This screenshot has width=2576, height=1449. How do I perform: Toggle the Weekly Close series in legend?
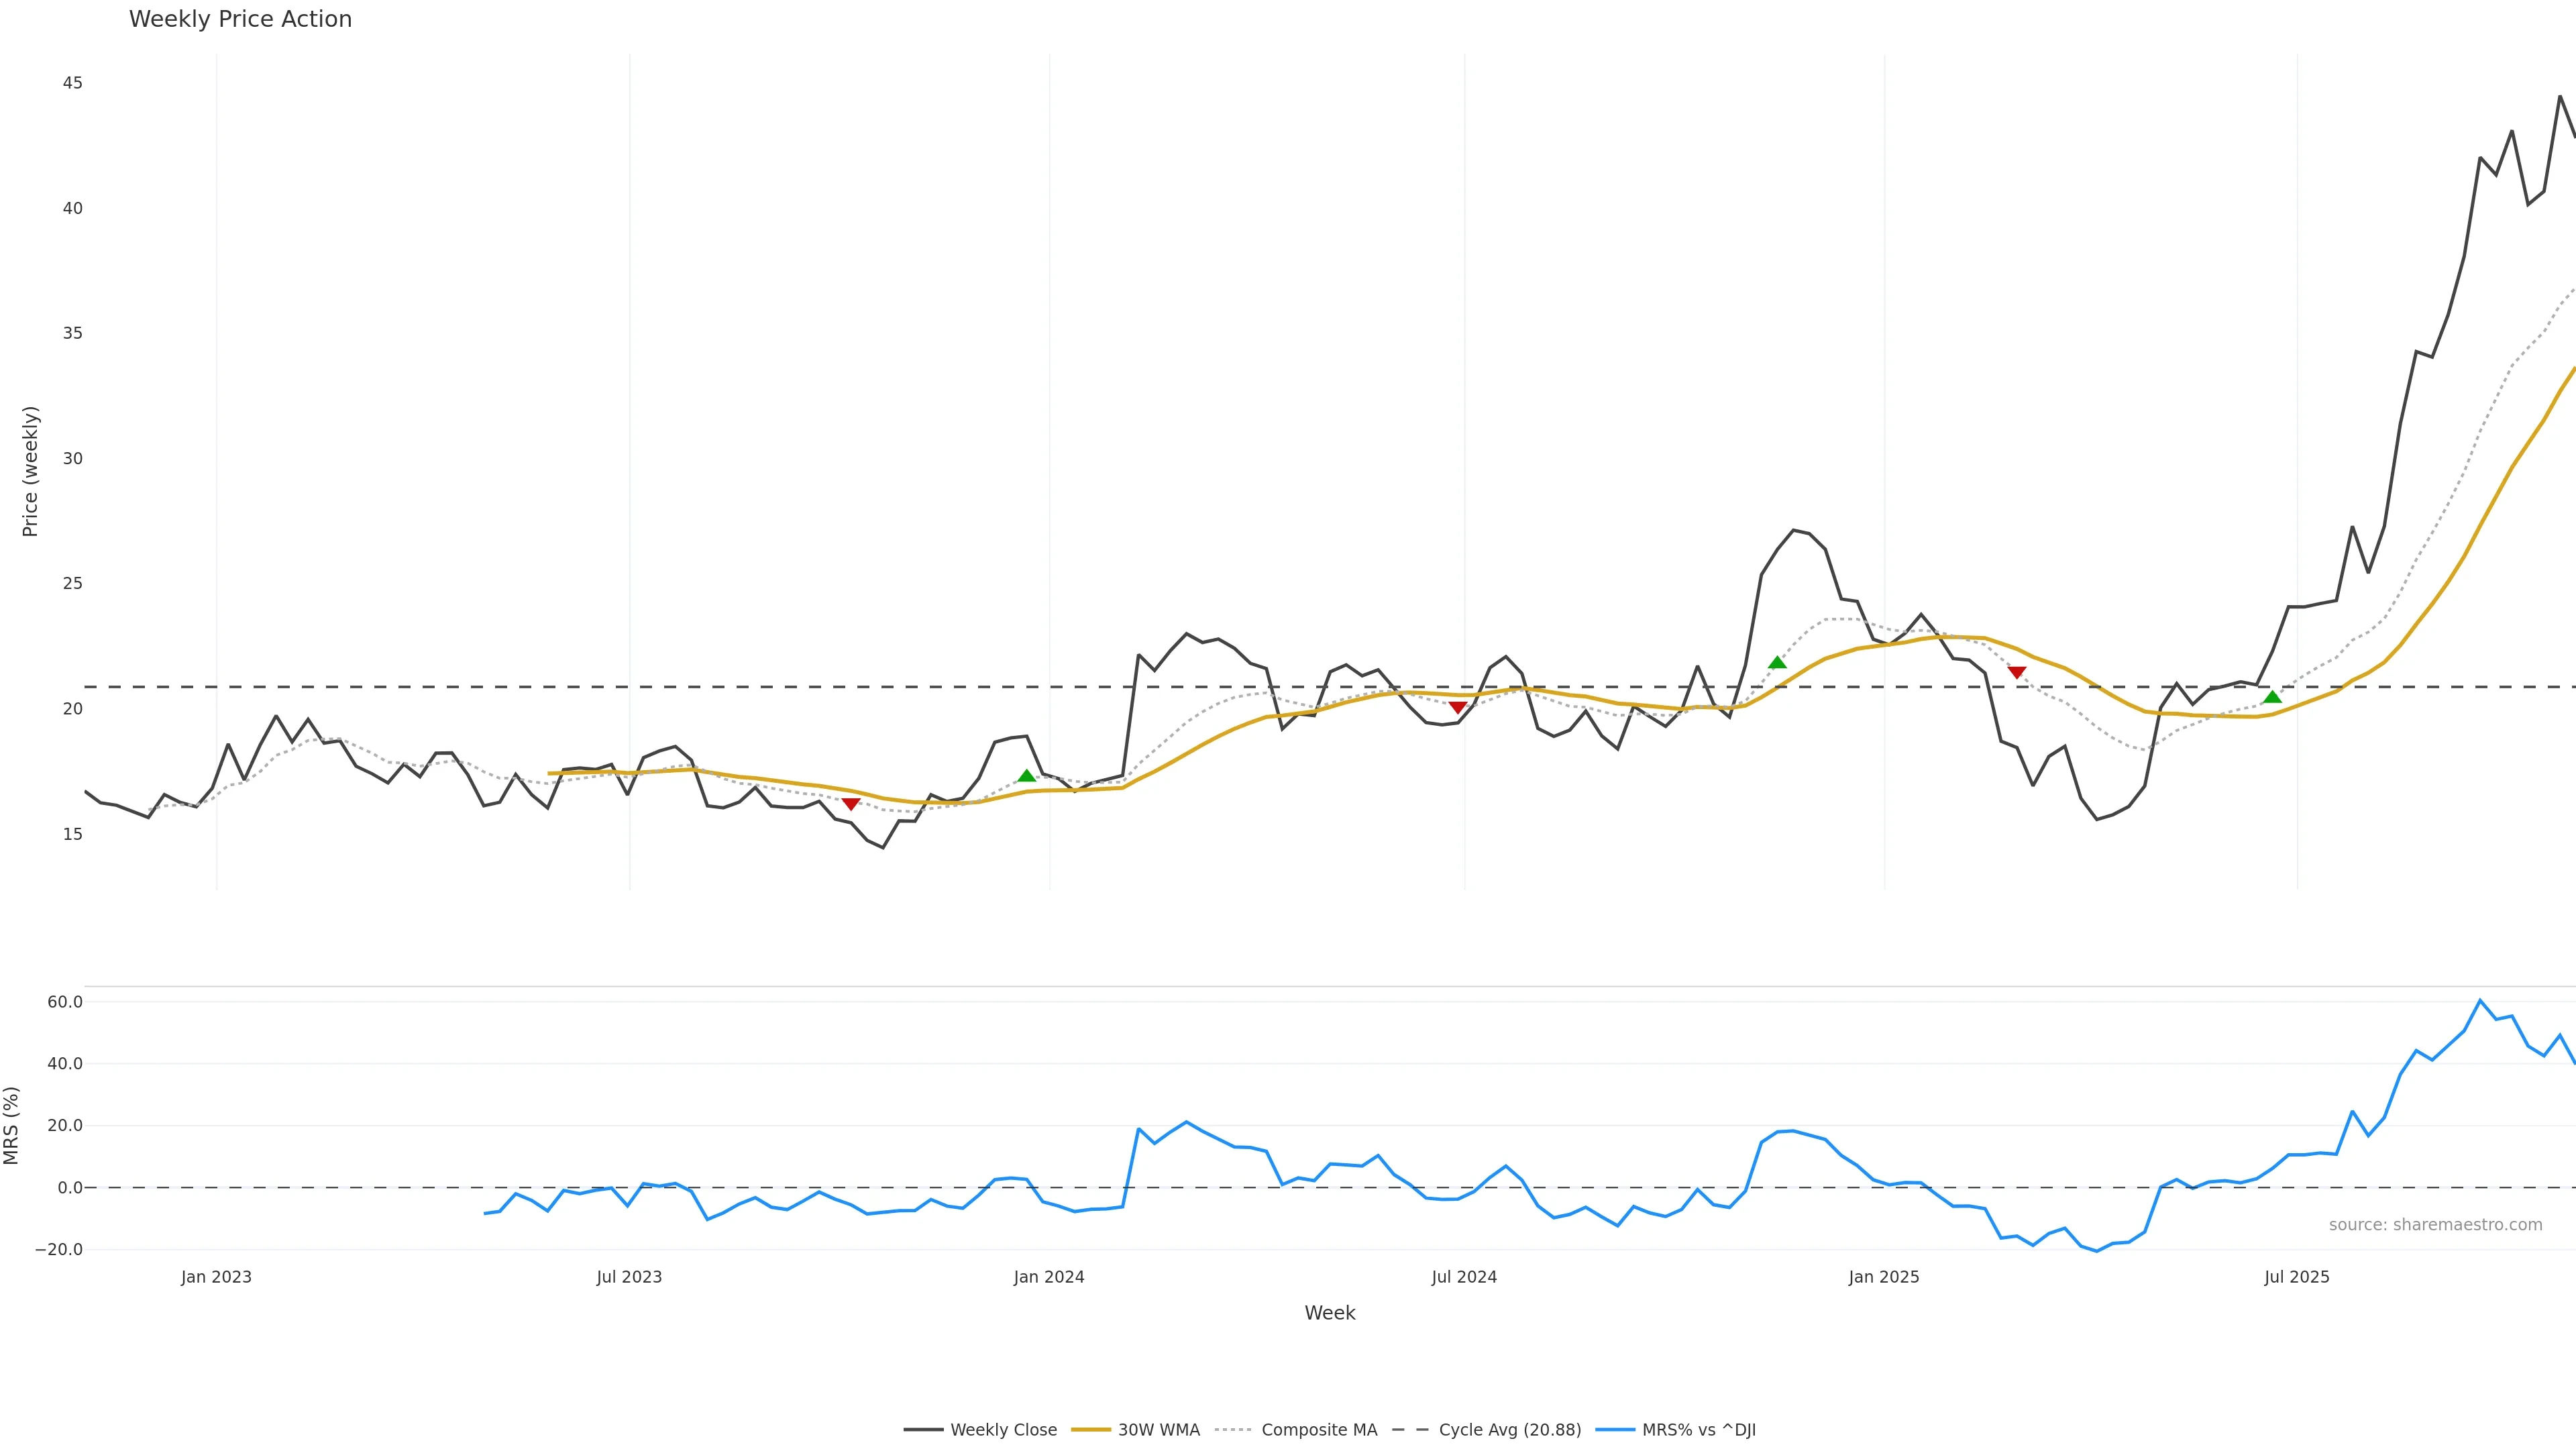click(x=1003, y=1430)
